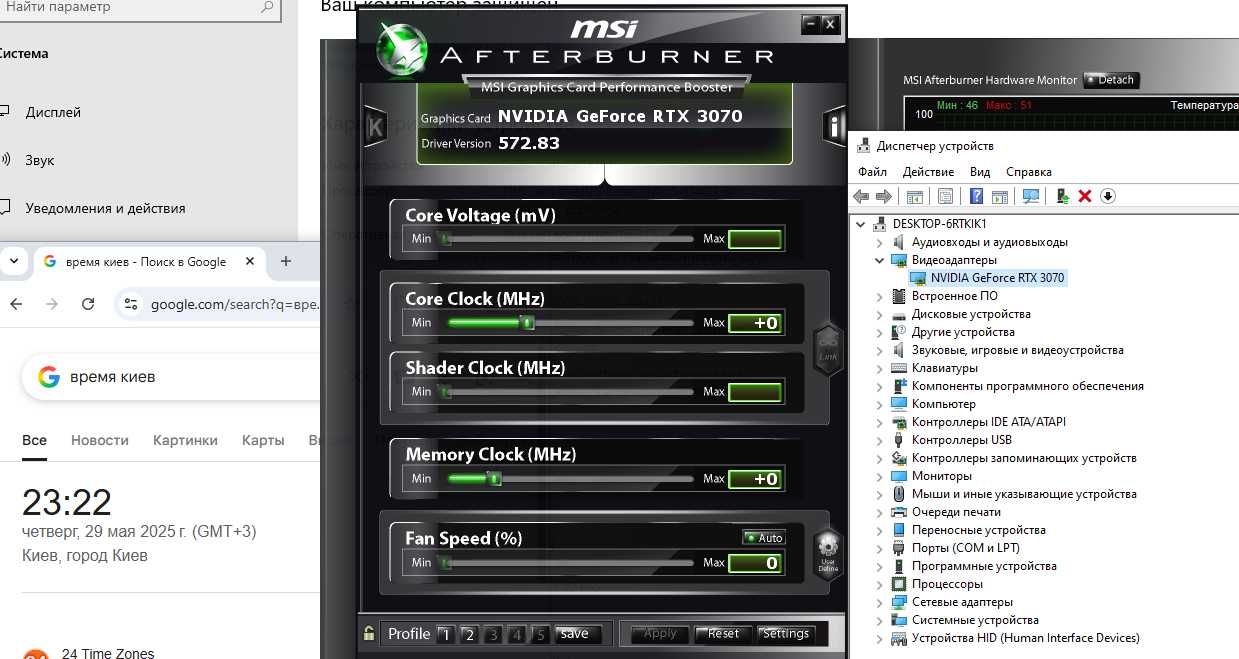Collapse the DESKTOP-6RTKIK1 root node
This screenshot has width=1239, height=659.
pos(861,224)
